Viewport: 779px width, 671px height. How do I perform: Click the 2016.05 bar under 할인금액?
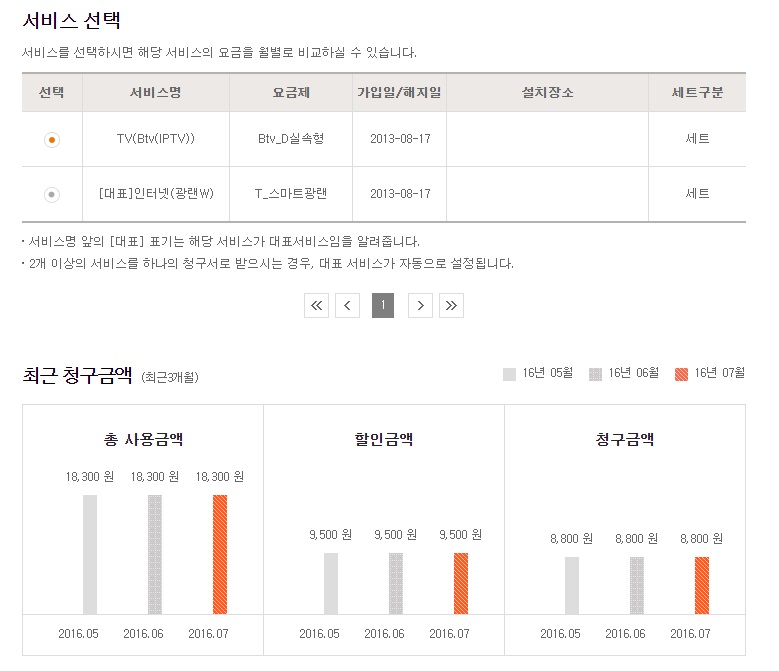pyautogui.click(x=331, y=583)
